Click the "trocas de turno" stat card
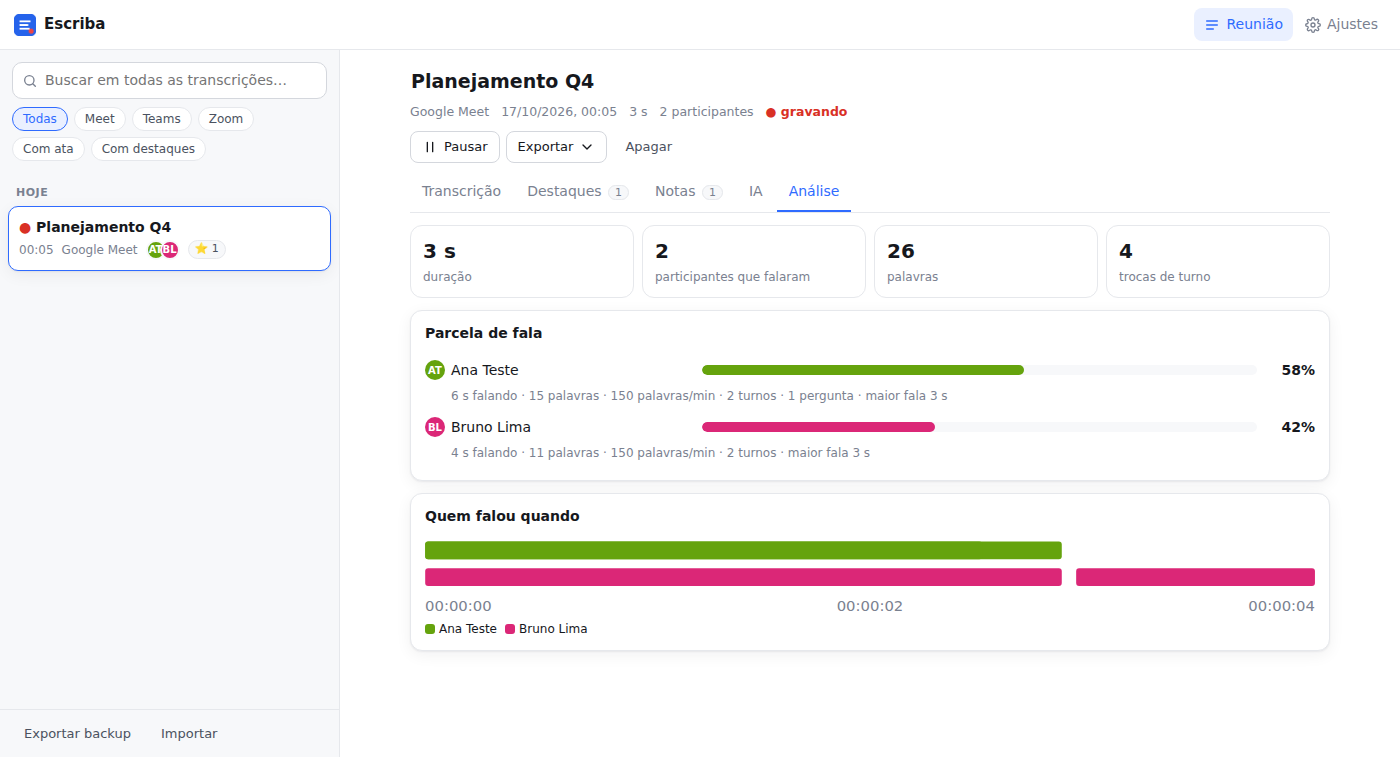The image size is (1400, 757). (1218, 262)
